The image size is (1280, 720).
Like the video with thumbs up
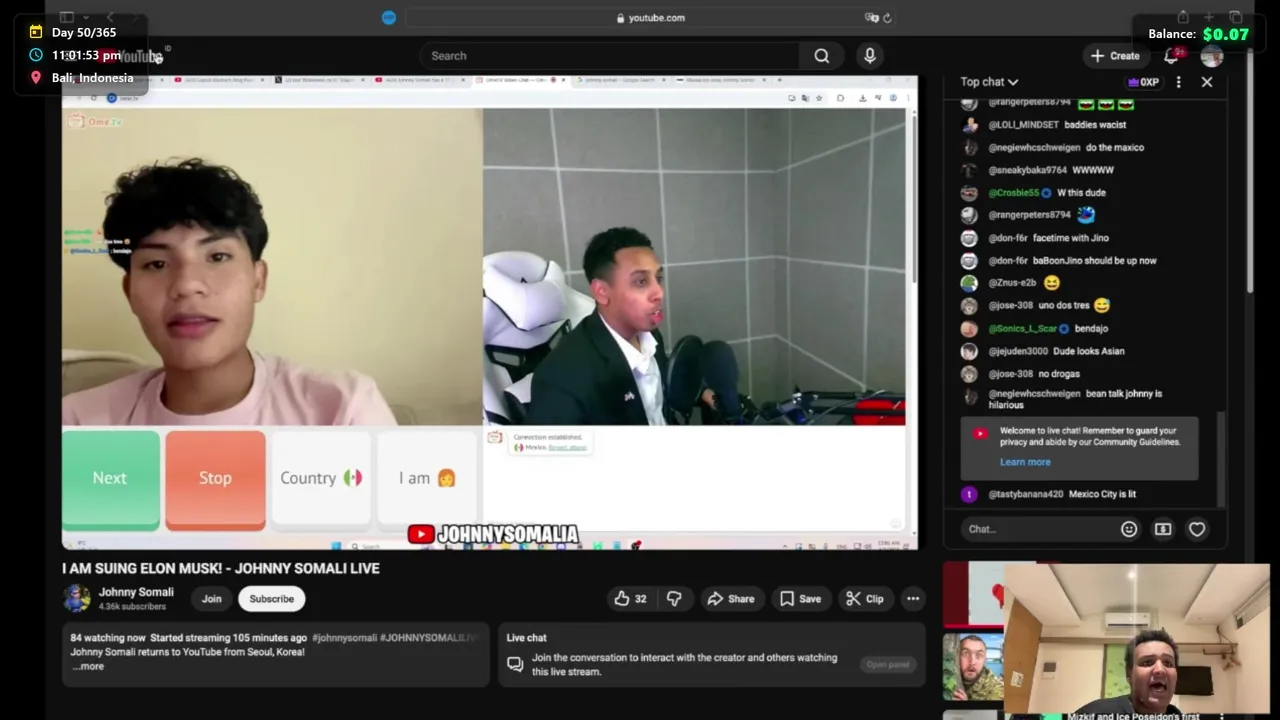pyautogui.click(x=630, y=599)
